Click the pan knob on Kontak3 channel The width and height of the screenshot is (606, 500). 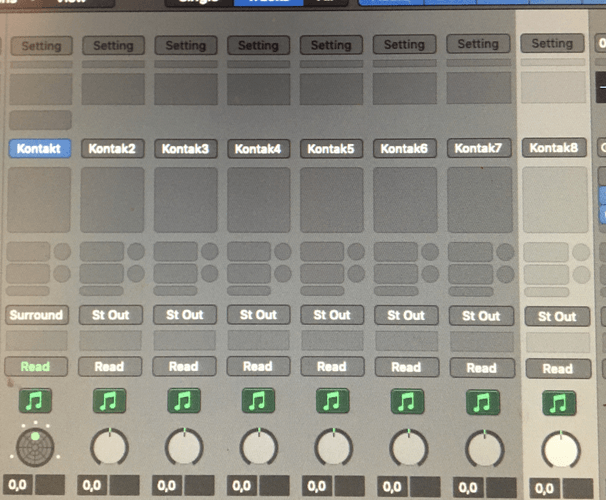(184, 447)
